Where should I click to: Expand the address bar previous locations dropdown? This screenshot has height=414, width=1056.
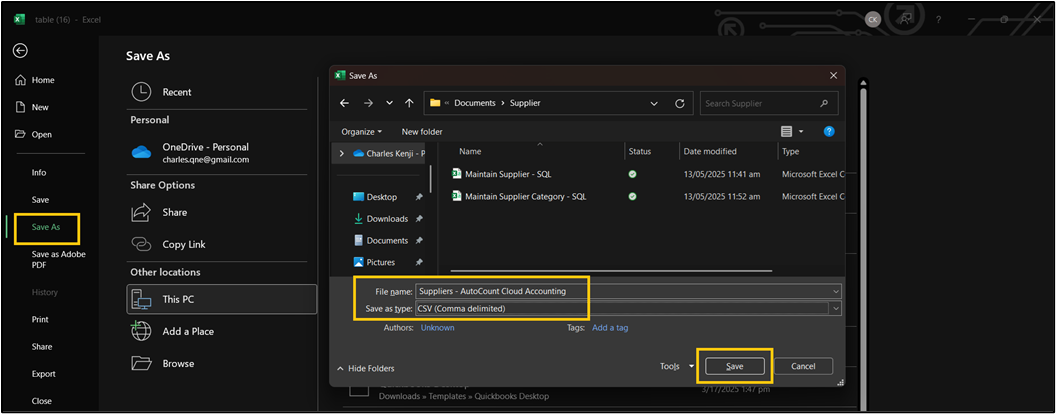point(654,104)
